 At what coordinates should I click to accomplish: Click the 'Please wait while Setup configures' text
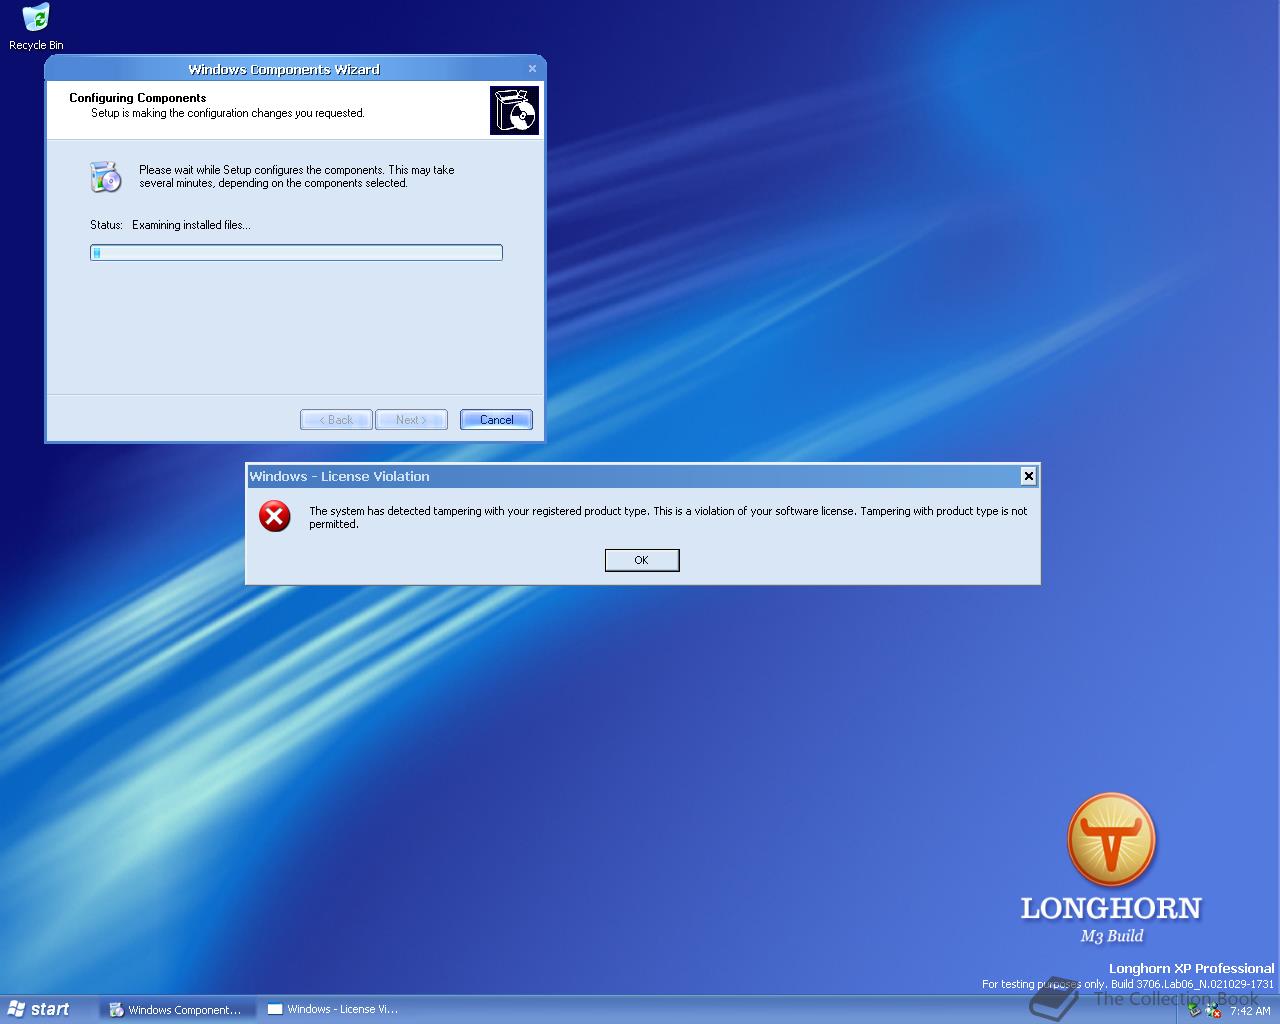297,177
